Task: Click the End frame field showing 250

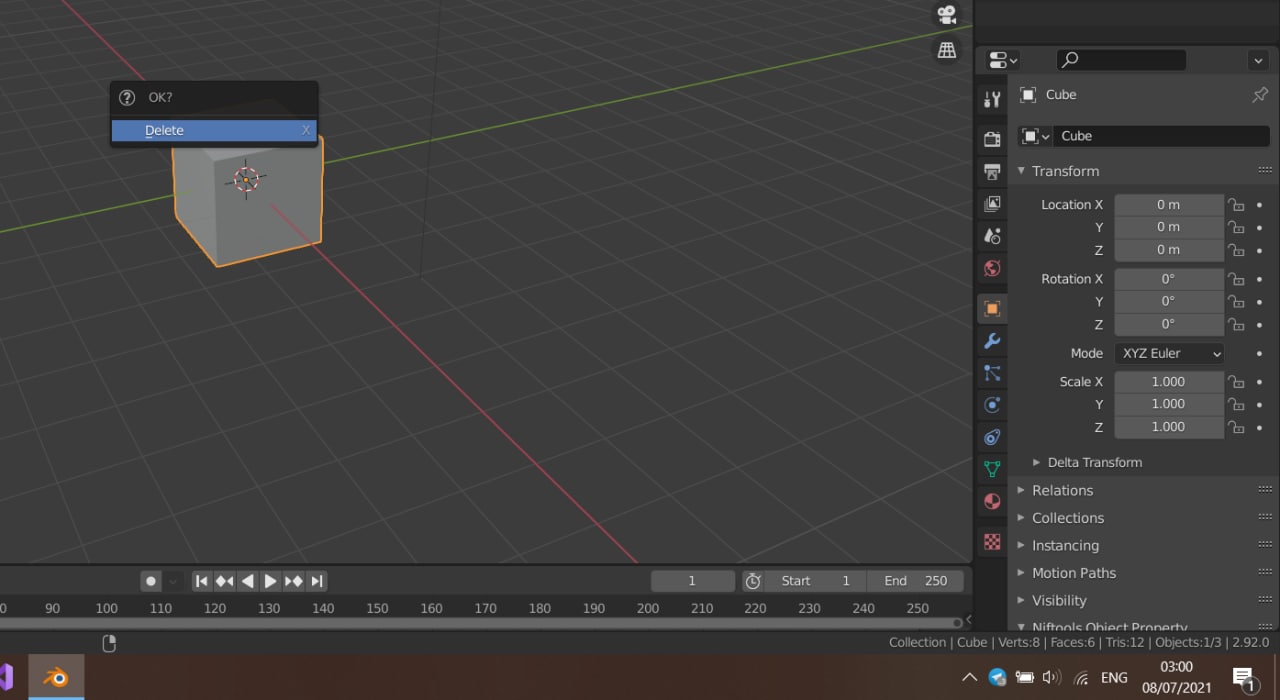Action: tap(914, 581)
